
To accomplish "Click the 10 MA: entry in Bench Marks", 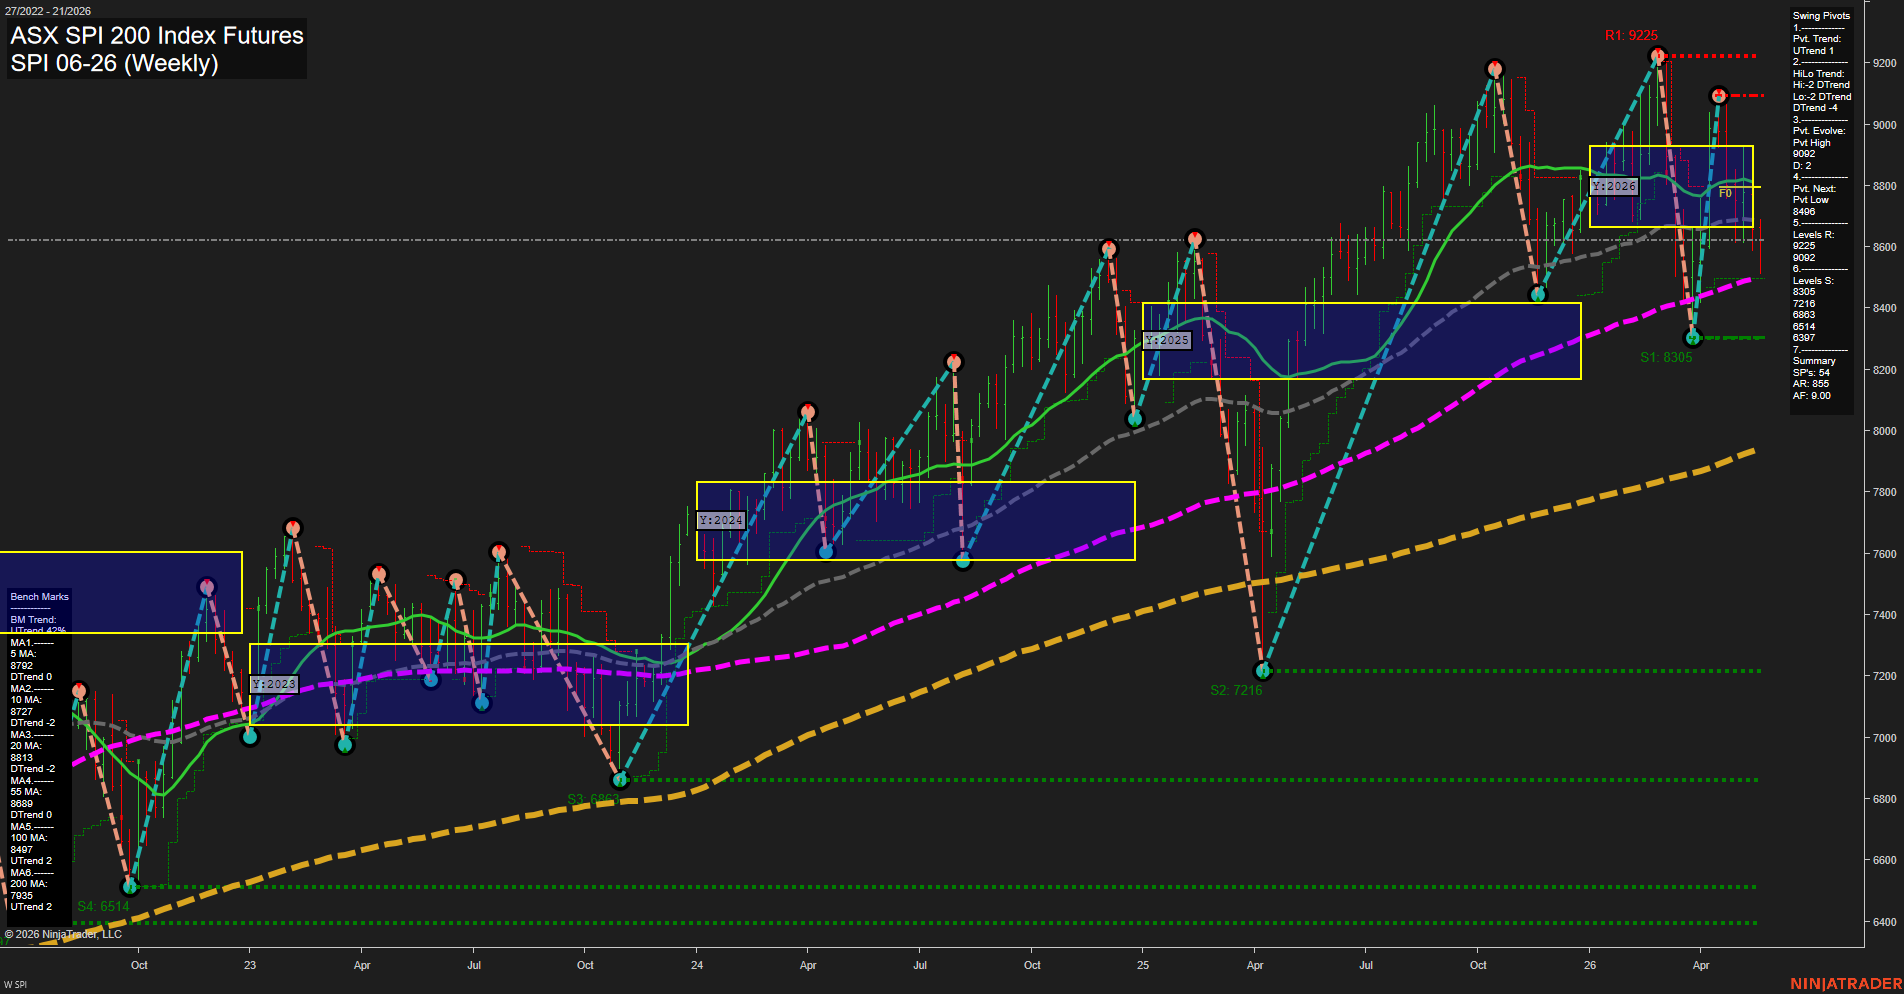I will [26, 700].
